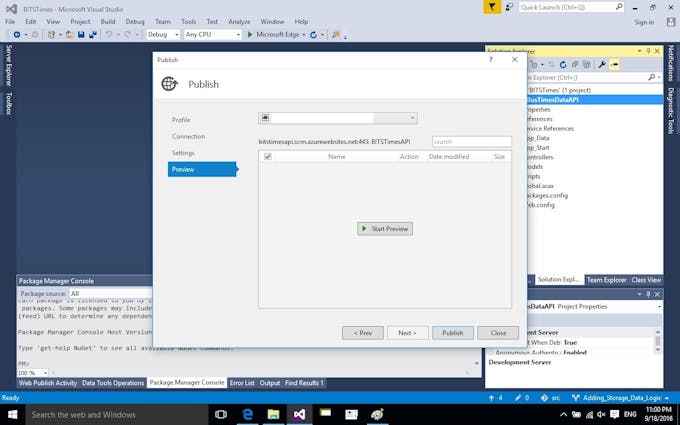Open the publish Profile dropdown

(337, 118)
